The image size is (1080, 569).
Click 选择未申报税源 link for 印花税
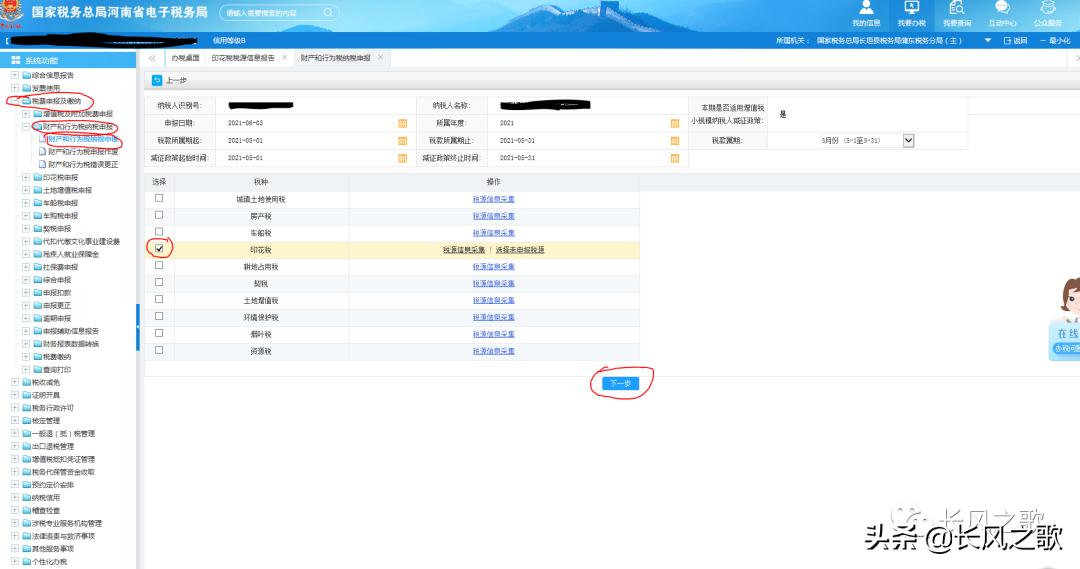point(520,250)
